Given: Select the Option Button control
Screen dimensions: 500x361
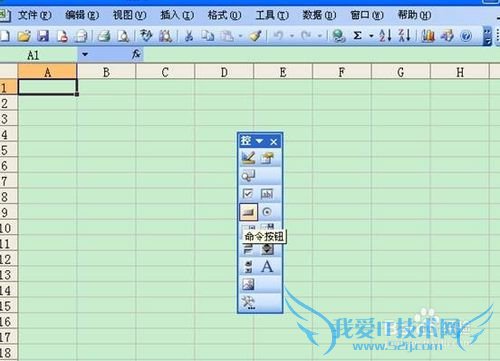Looking at the screenshot, I should coord(267,212).
